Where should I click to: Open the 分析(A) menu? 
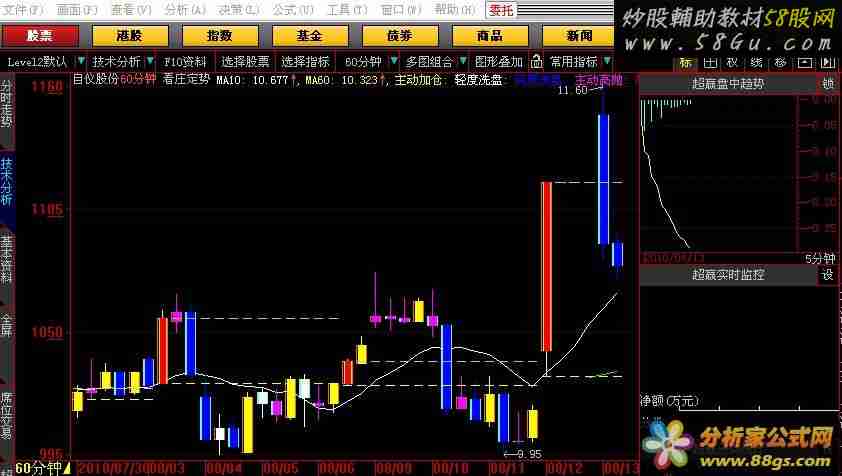[x=185, y=9]
